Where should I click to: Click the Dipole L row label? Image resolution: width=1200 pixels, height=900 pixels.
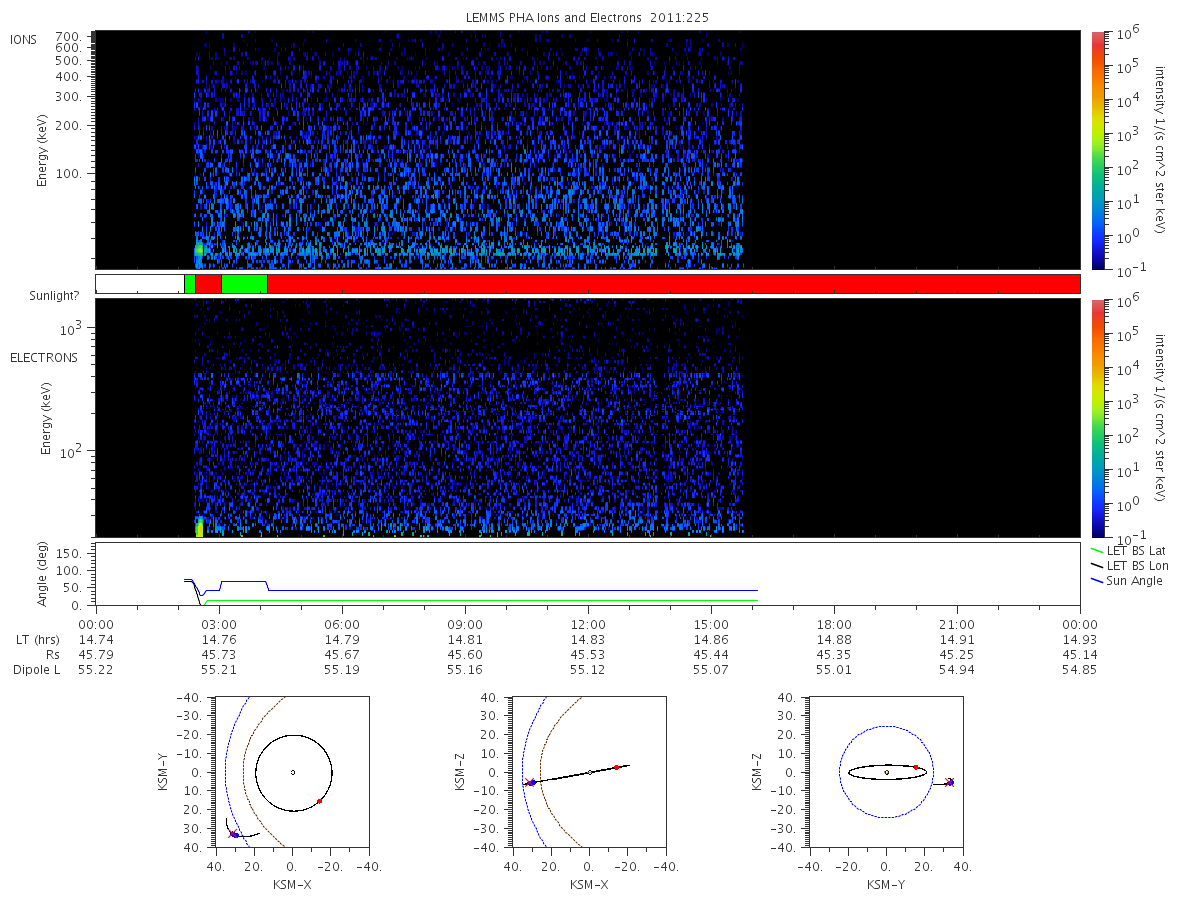point(37,670)
